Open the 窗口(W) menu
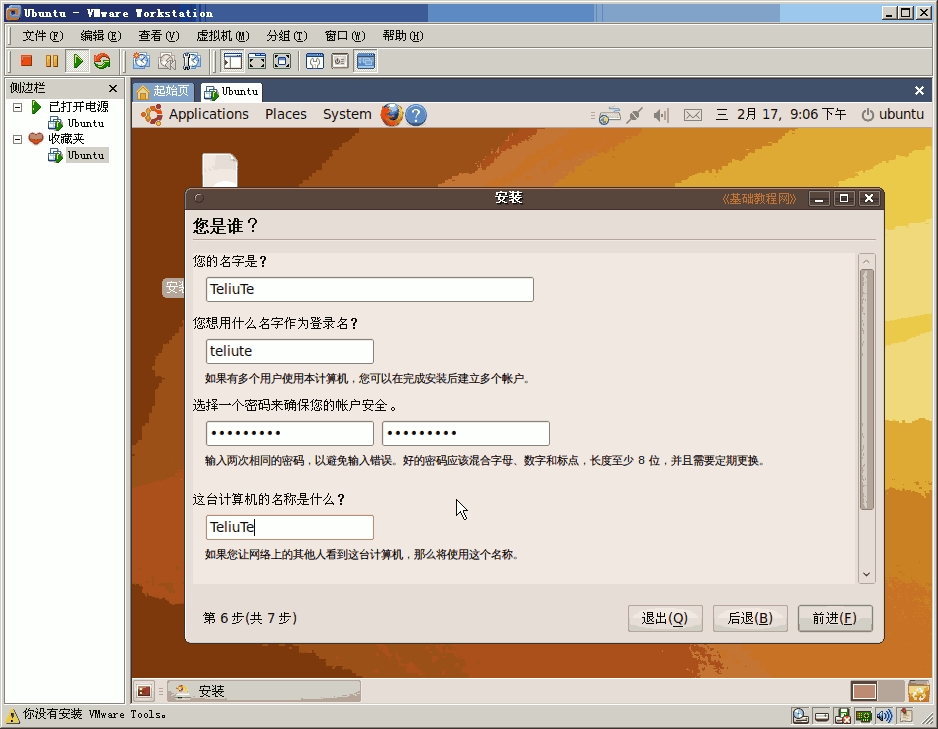This screenshot has height=729, width=938. (x=345, y=36)
